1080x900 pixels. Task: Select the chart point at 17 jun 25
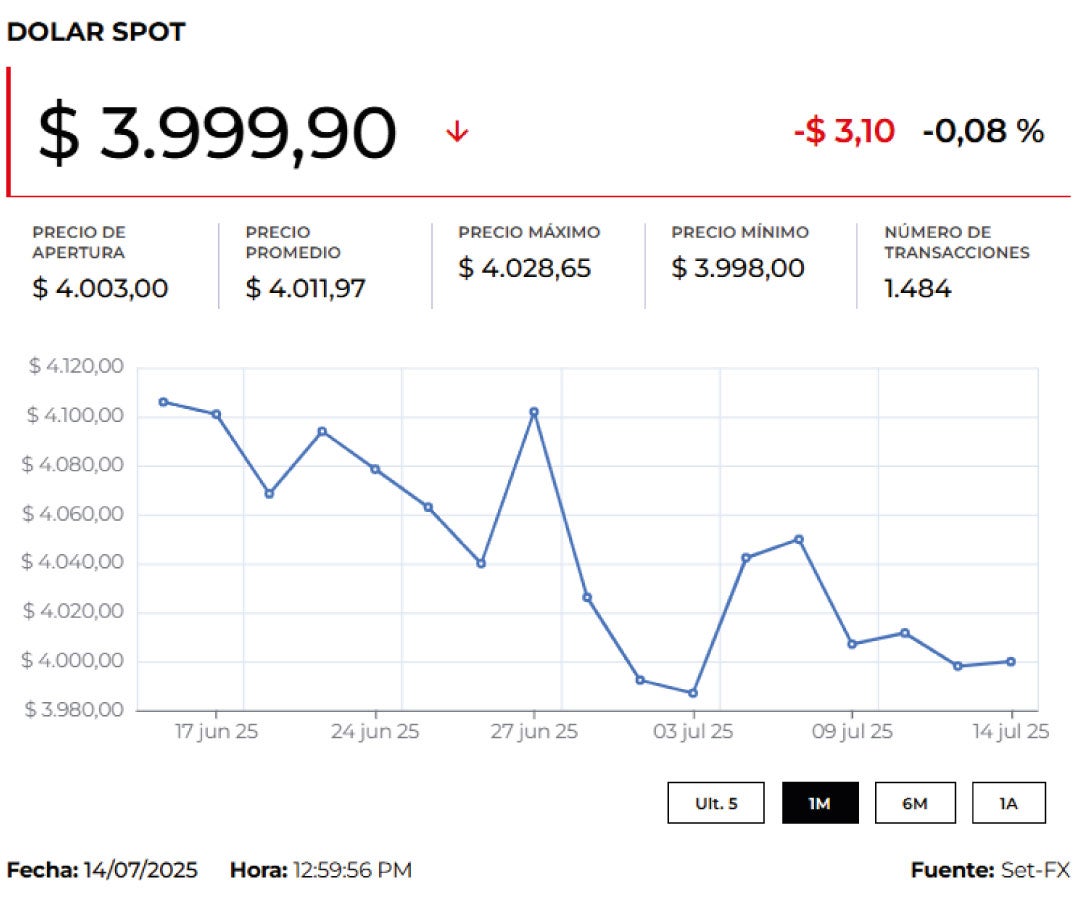click(x=216, y=414)
